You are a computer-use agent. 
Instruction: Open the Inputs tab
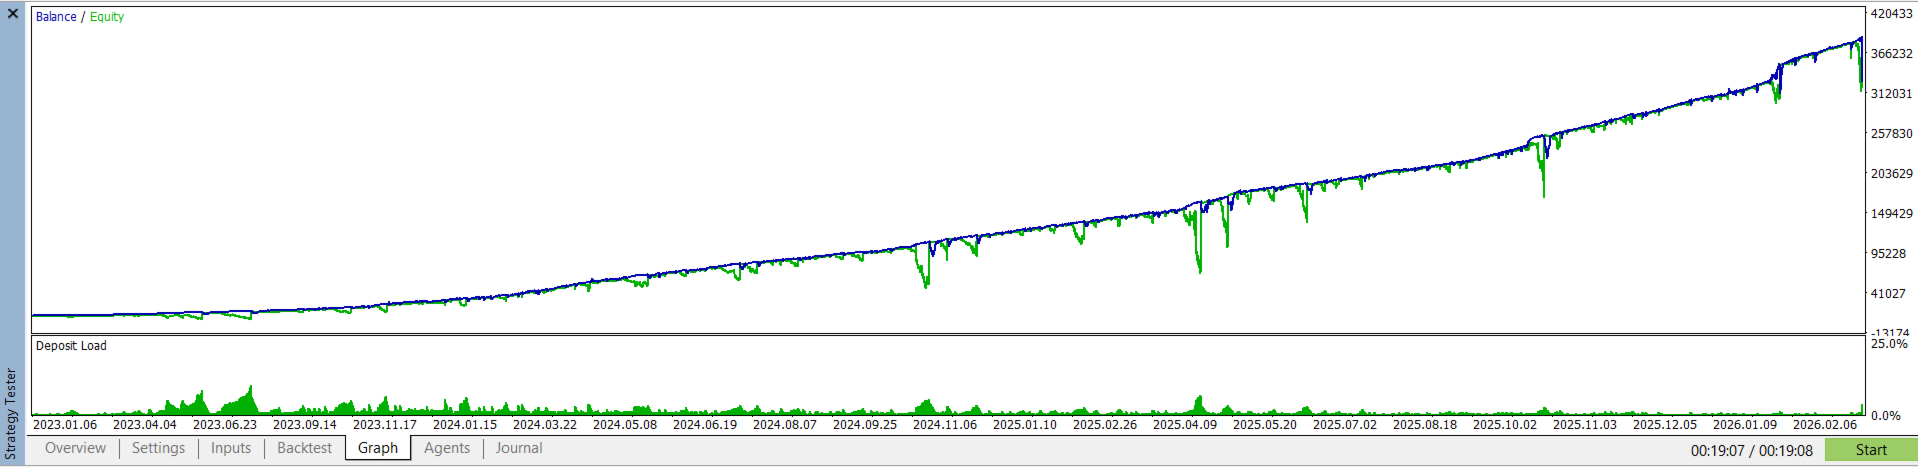pyautogui.click(x=231, y=448)
